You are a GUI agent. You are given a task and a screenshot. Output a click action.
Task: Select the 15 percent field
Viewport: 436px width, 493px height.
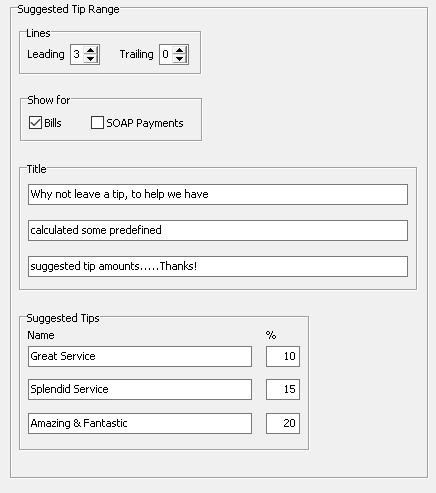click(283, 389)
